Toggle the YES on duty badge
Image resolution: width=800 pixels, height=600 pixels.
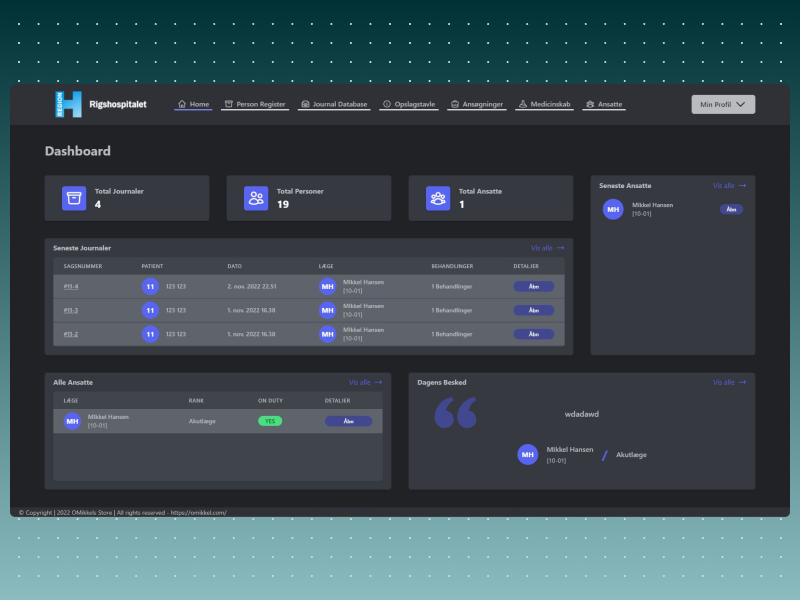click(270, 421)
